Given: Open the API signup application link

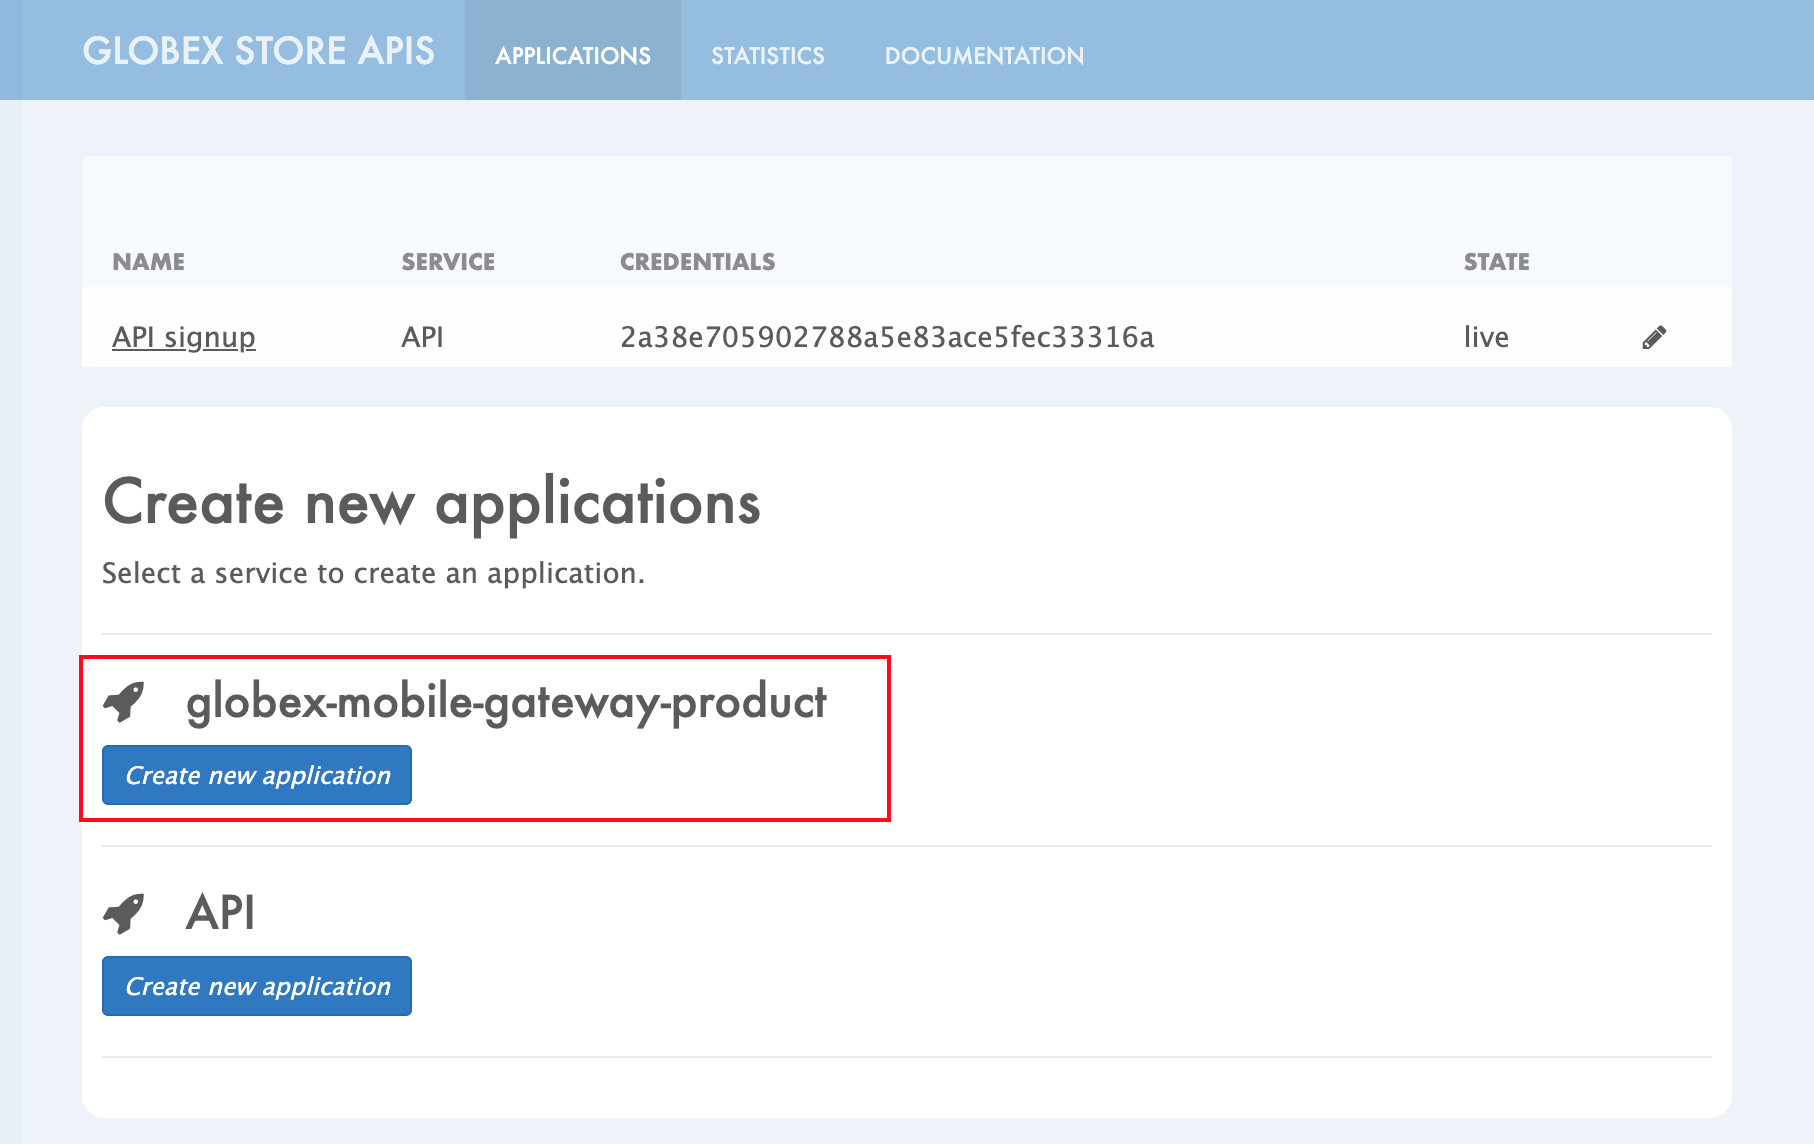Looking at the screenshot, I should coord(184,337).
